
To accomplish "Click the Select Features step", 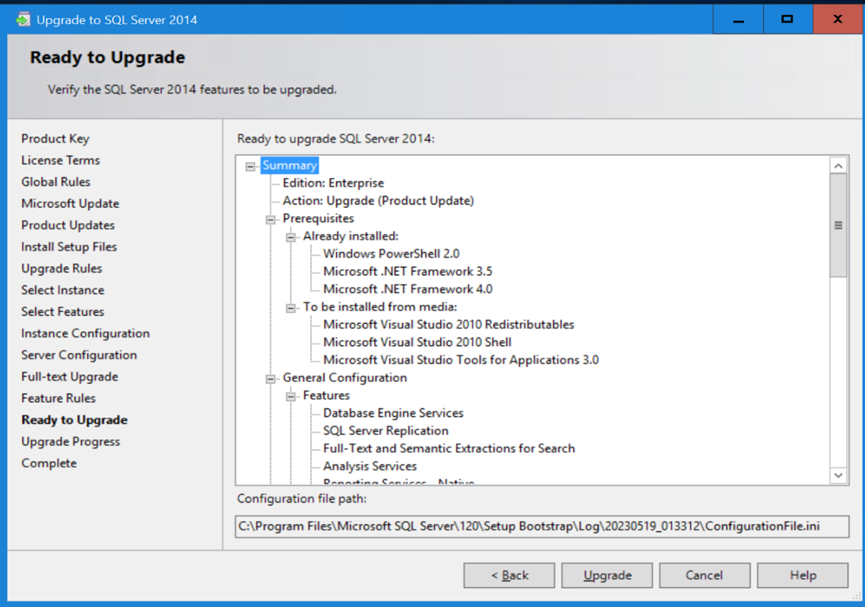I will point(62,311).
